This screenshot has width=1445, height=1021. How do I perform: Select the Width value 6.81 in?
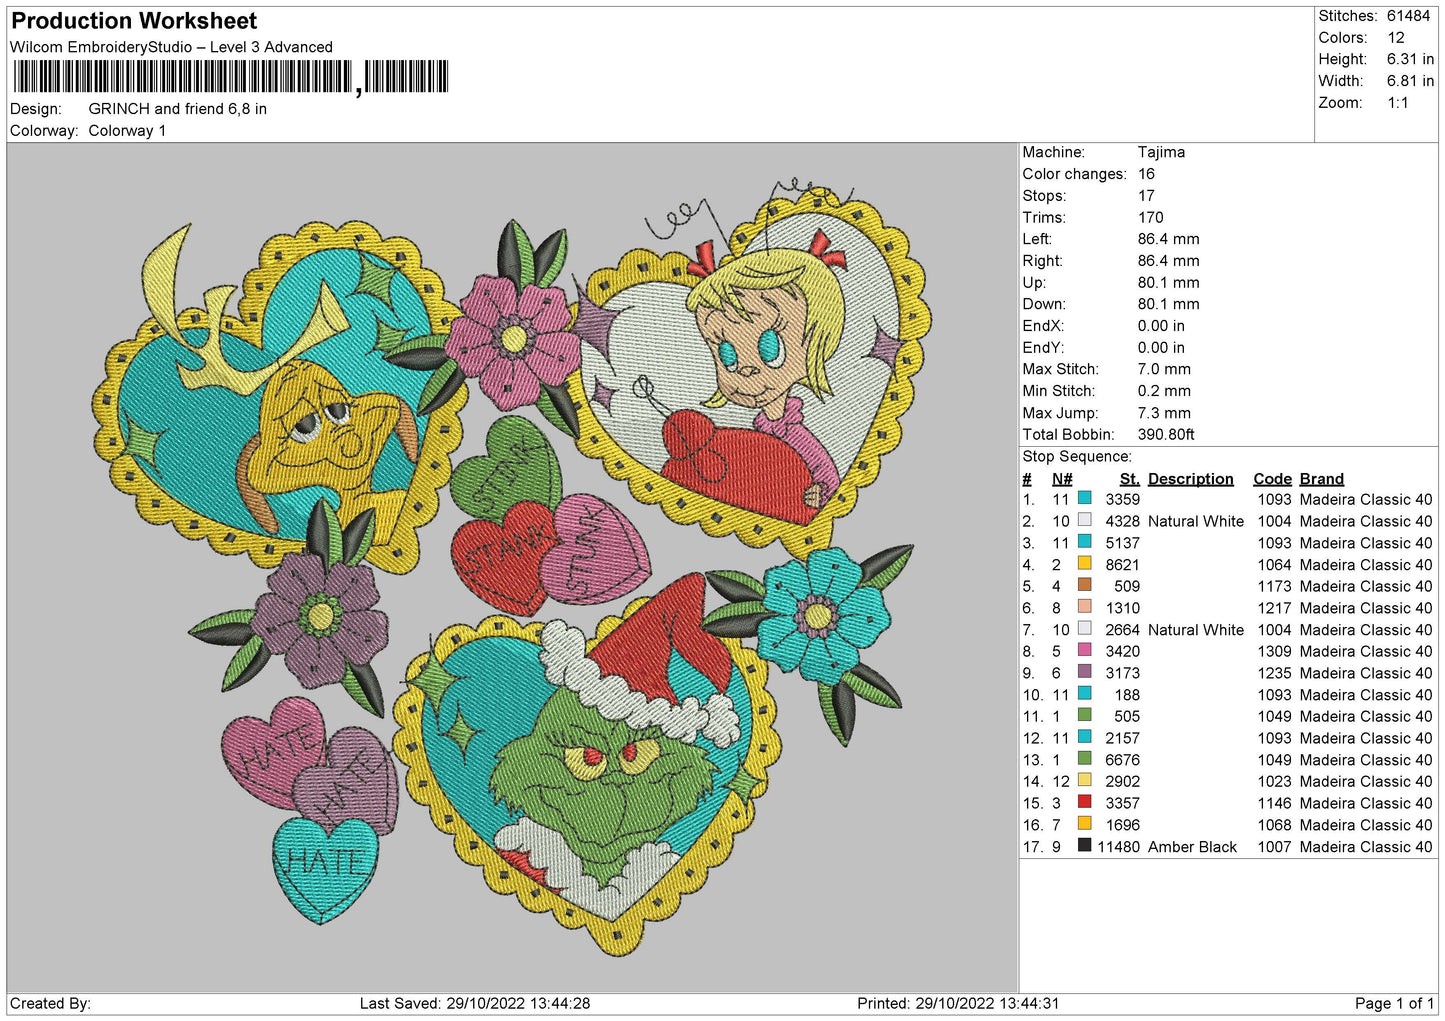1410,81
